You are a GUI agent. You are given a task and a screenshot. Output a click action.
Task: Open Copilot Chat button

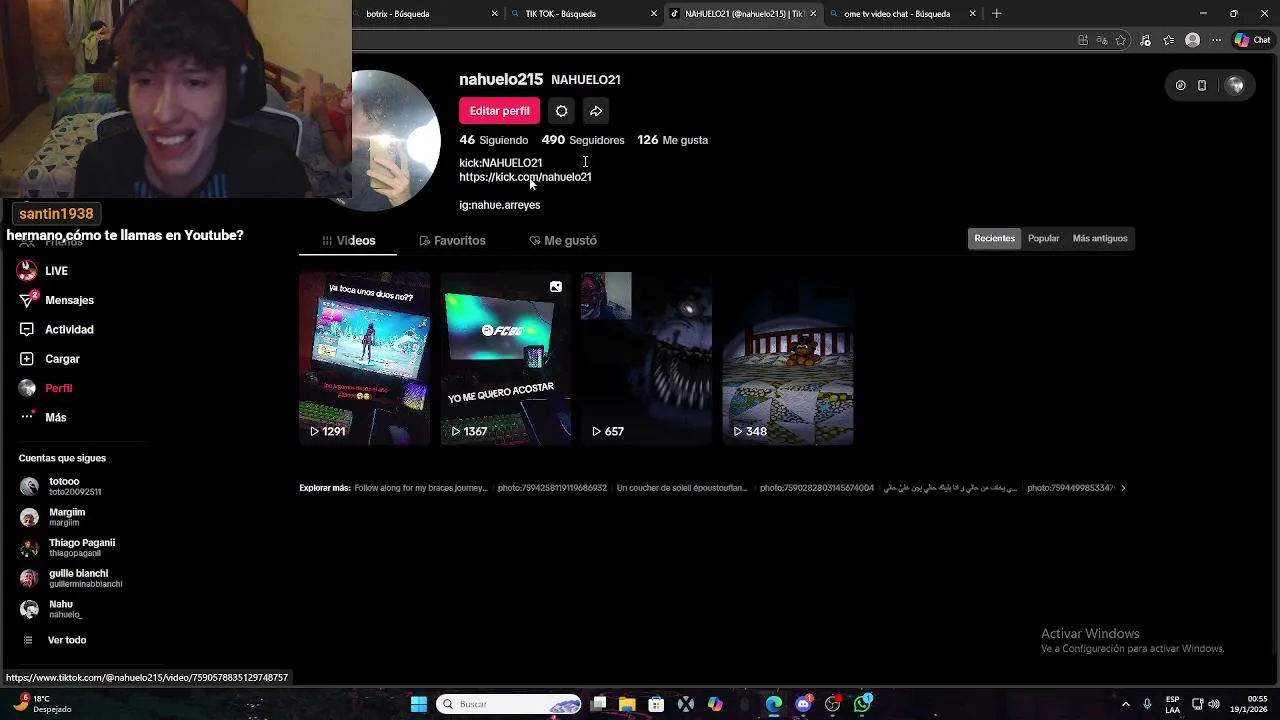1255,40
